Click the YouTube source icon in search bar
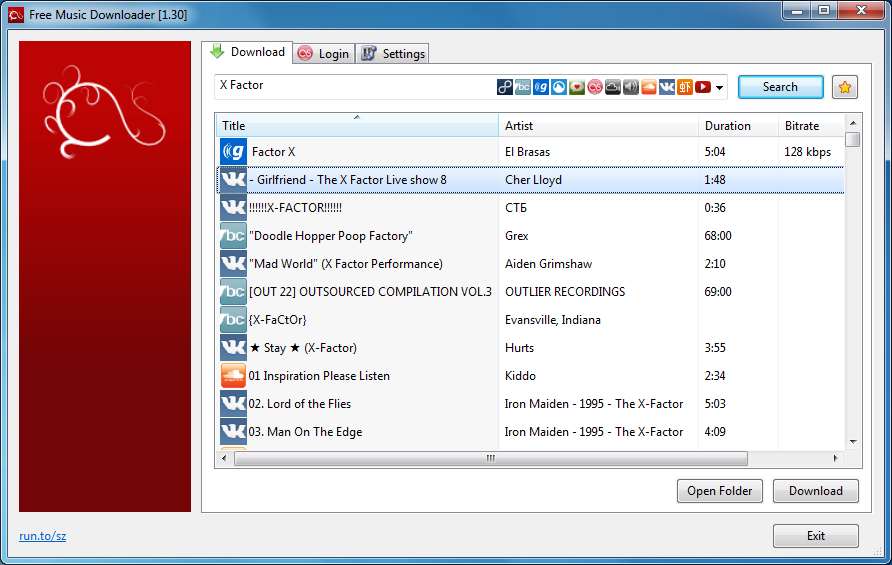 (x=703, y=87)
